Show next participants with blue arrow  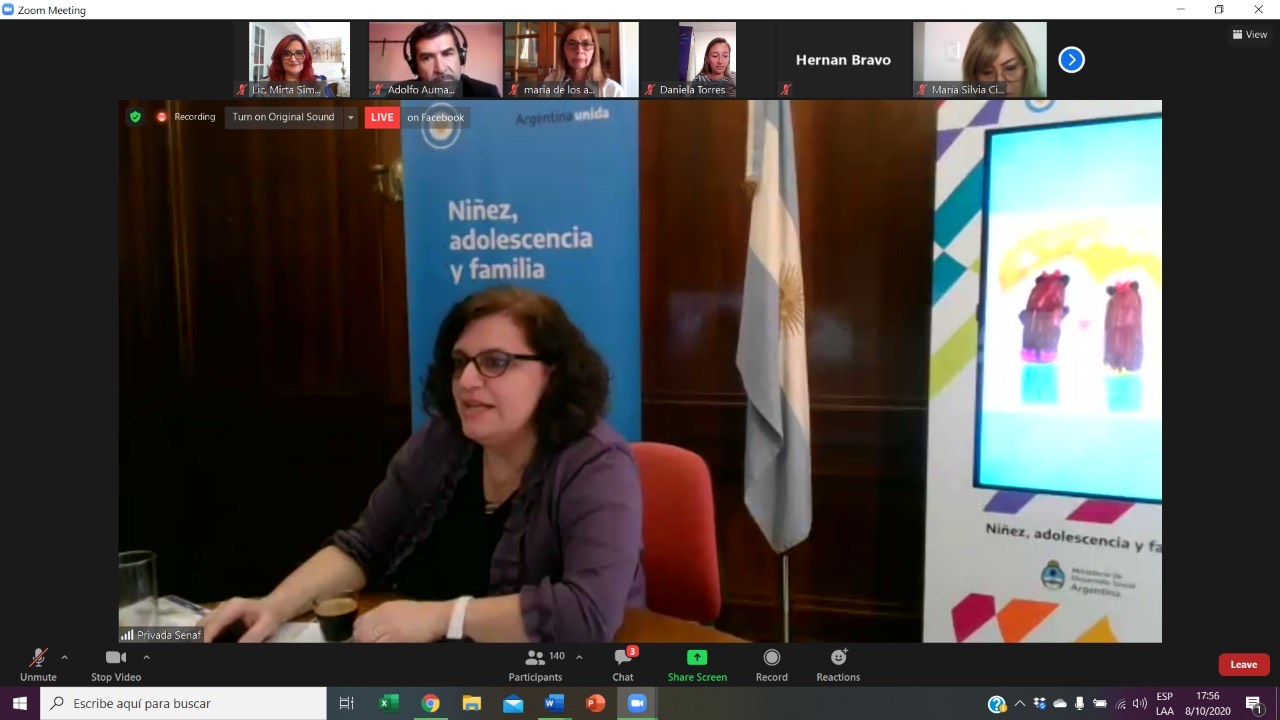[1071, 60]
